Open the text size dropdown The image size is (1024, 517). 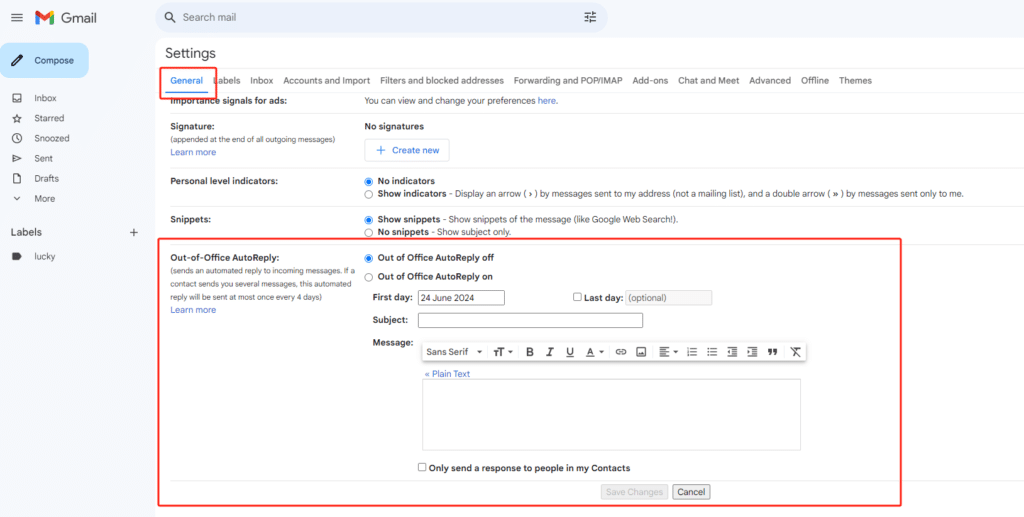(x=503, y=352)
